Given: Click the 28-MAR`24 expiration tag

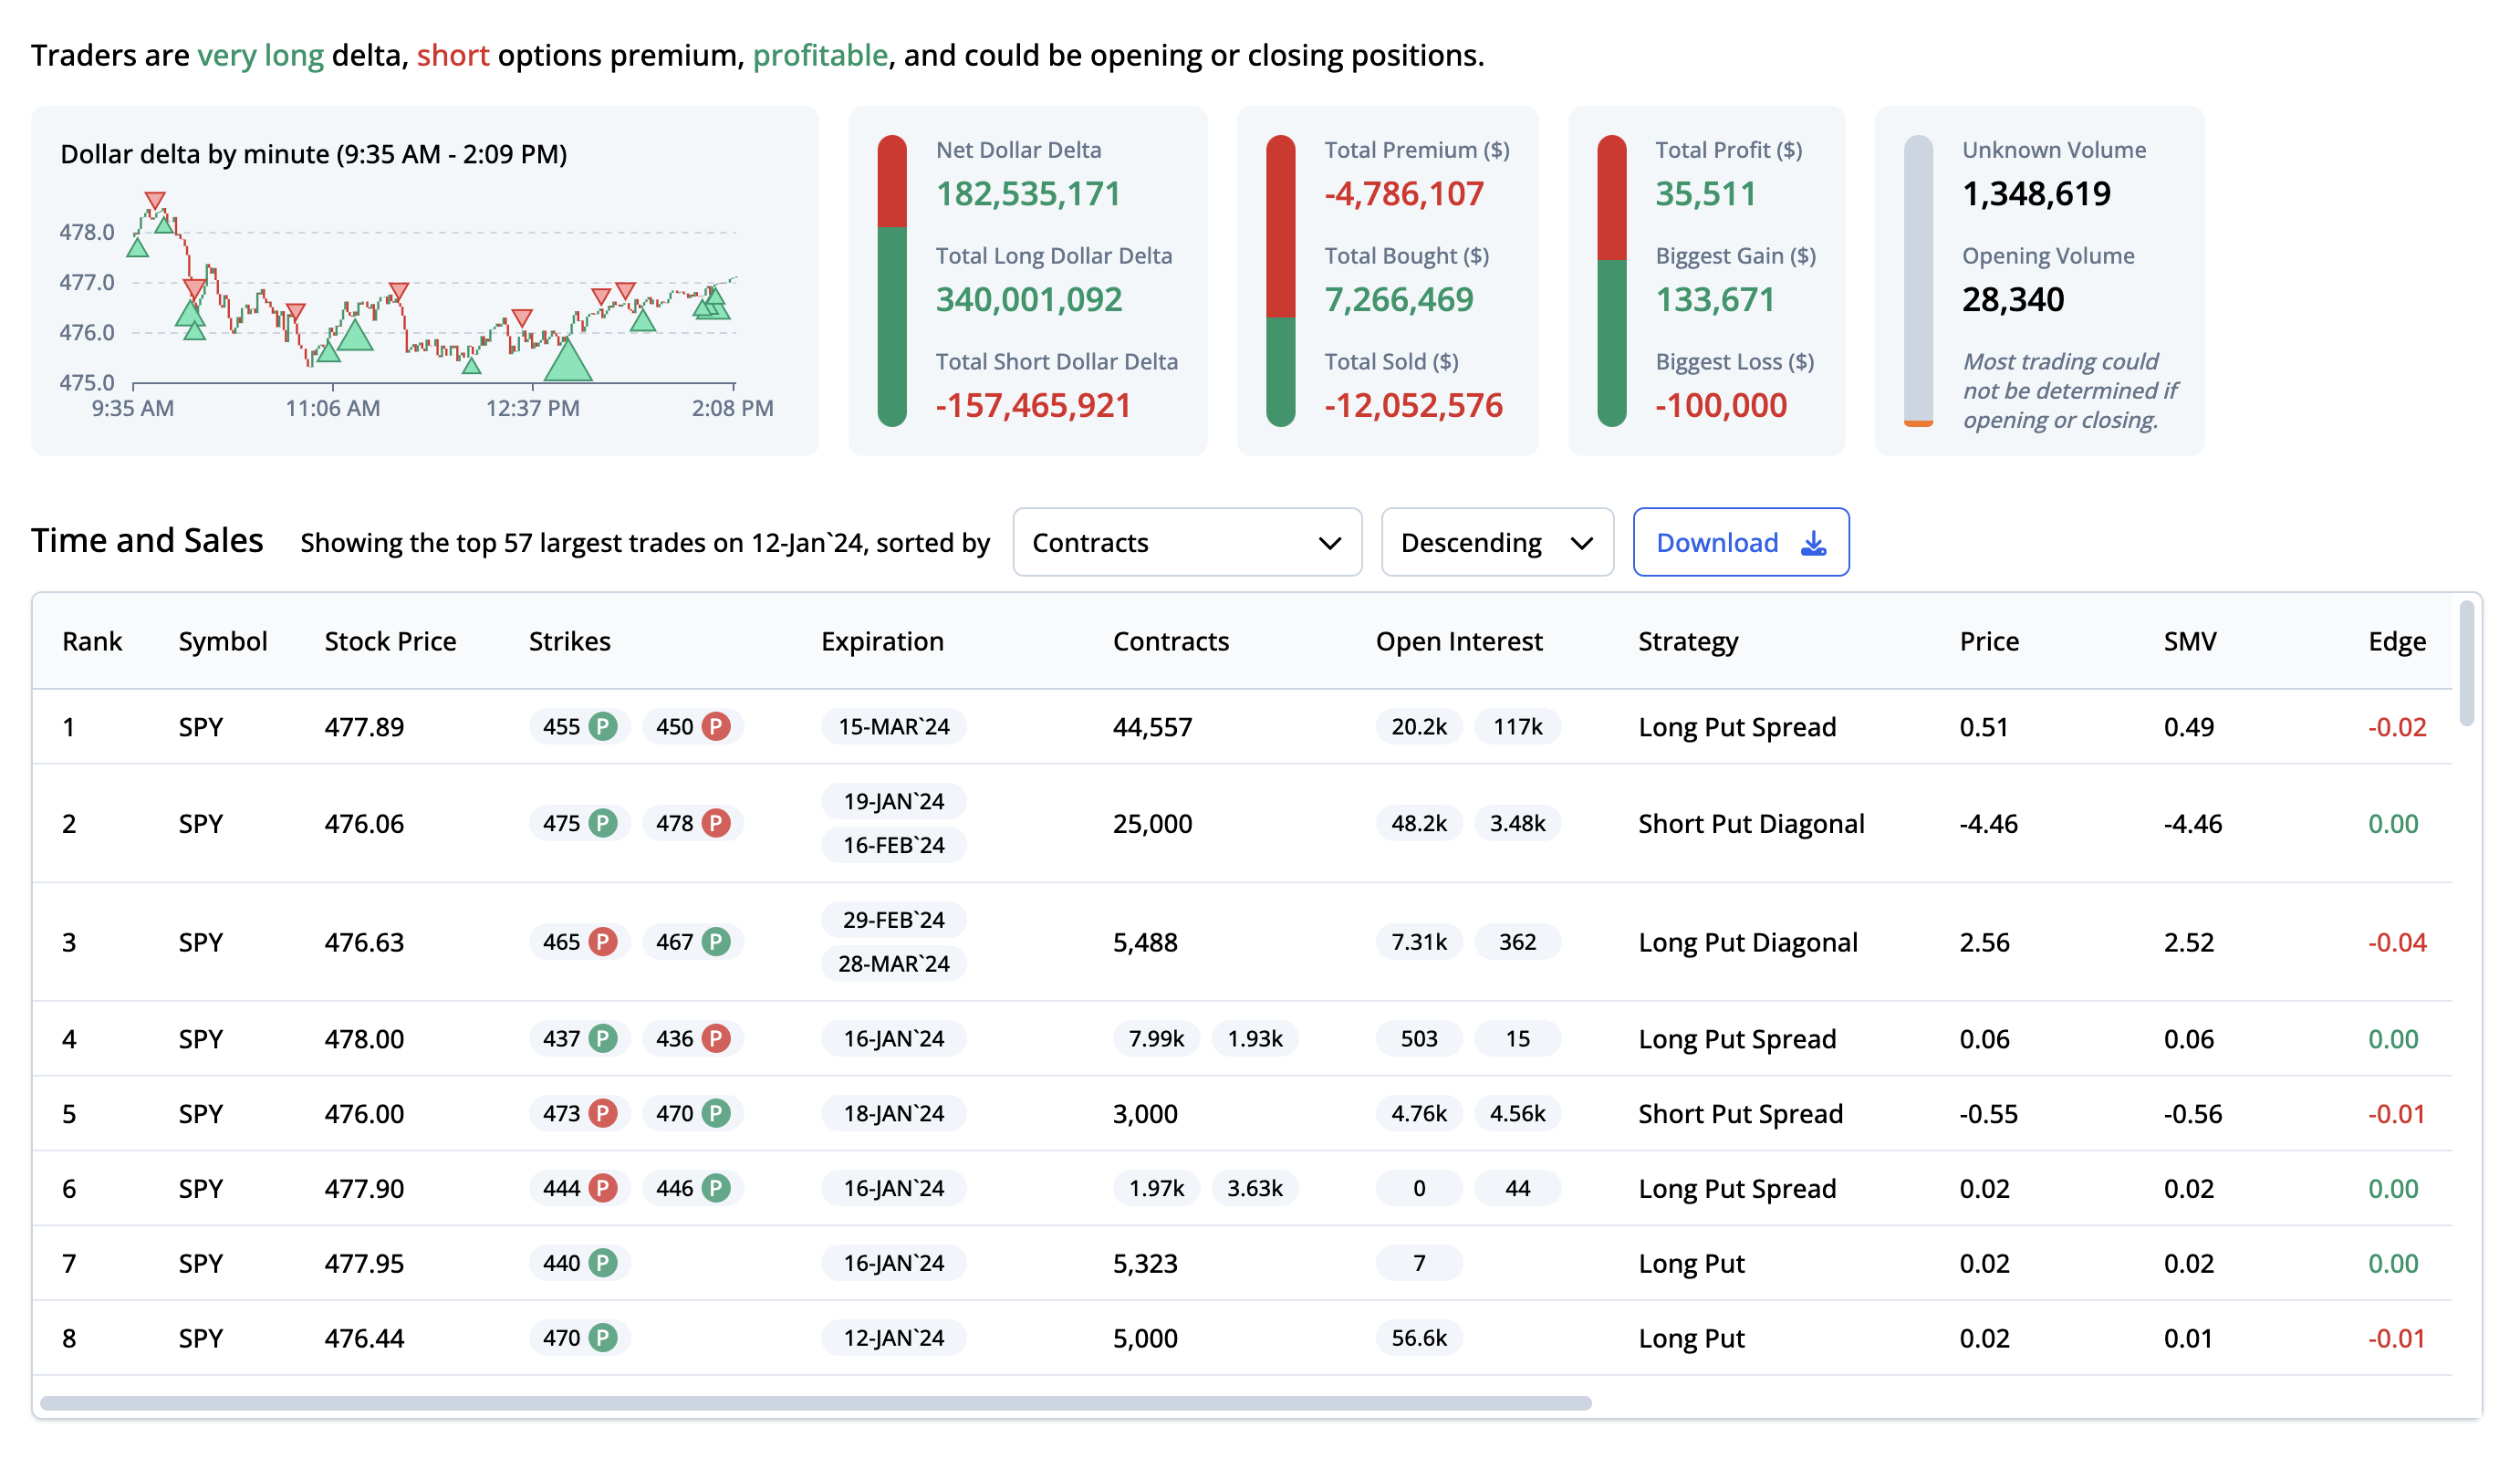Looking at the screenshot, I should click(894, 963).
